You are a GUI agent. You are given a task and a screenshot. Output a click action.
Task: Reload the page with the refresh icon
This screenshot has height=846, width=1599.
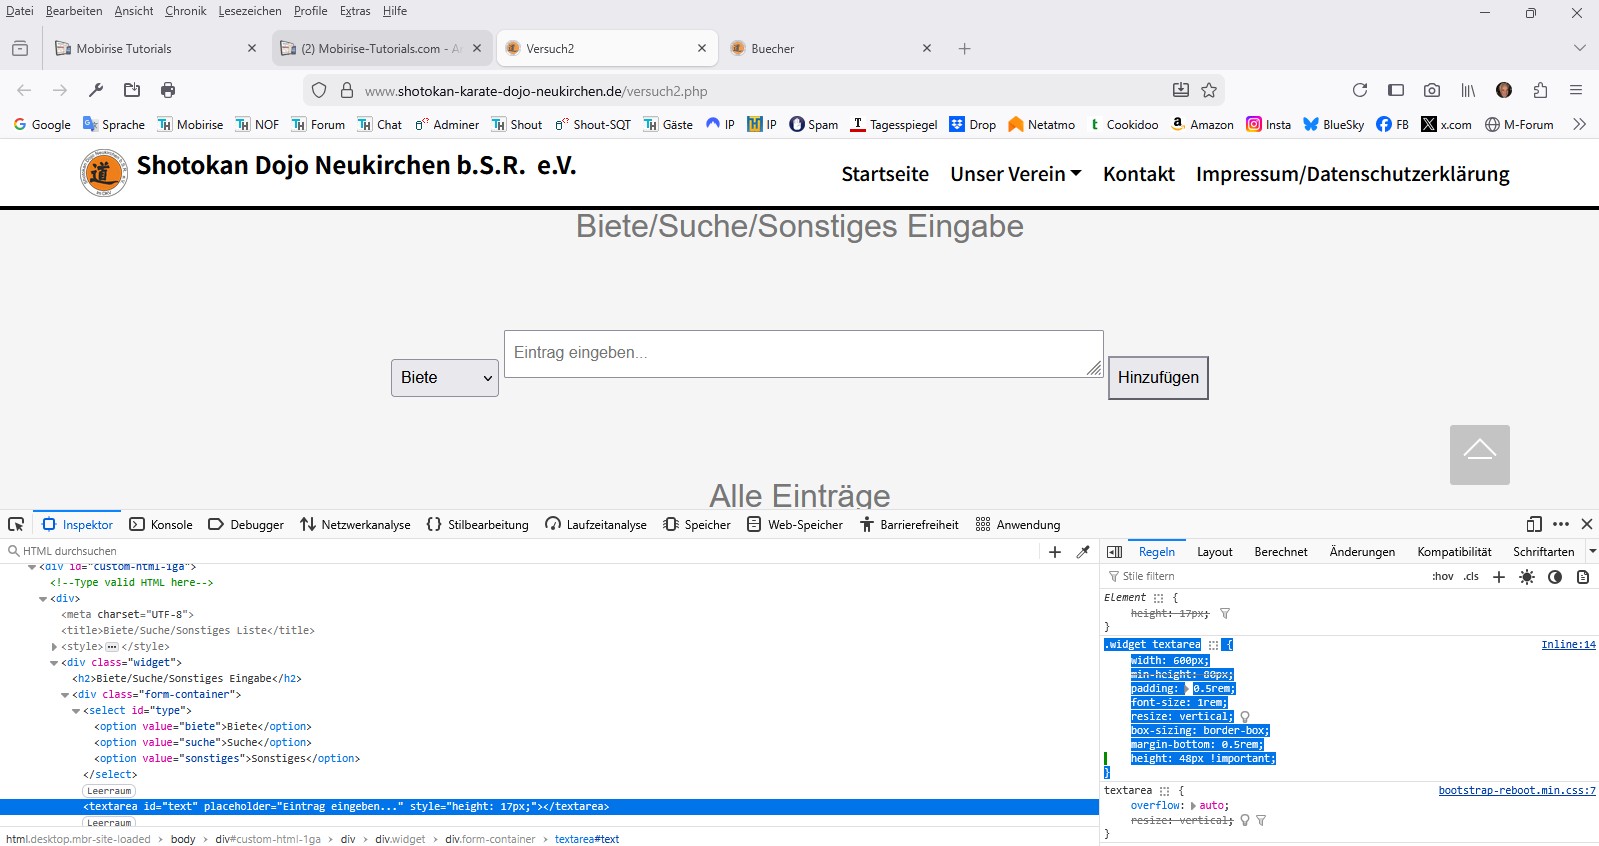[1360, 90]
